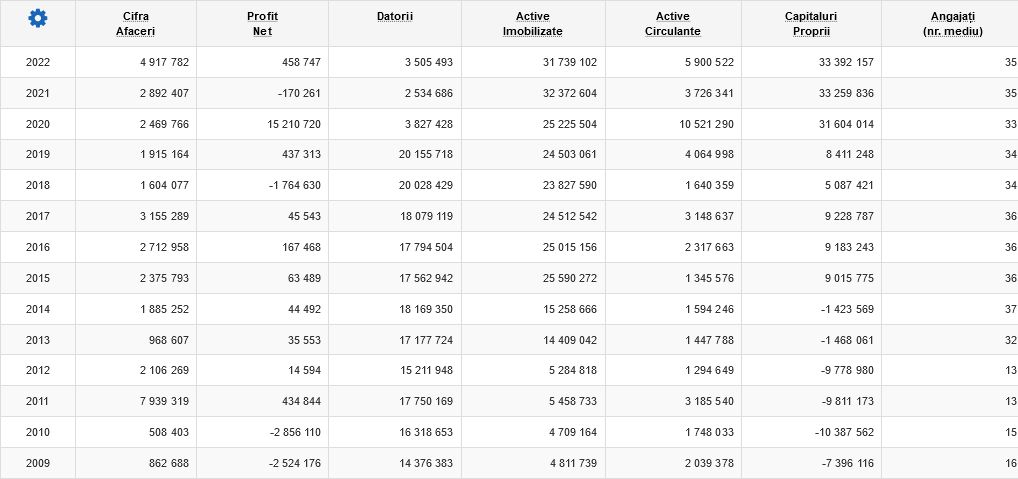This screenshot has width=1018, height=479.
Task: Select the 2015 turnover value 2 375 793
Action: coord(164,278)
